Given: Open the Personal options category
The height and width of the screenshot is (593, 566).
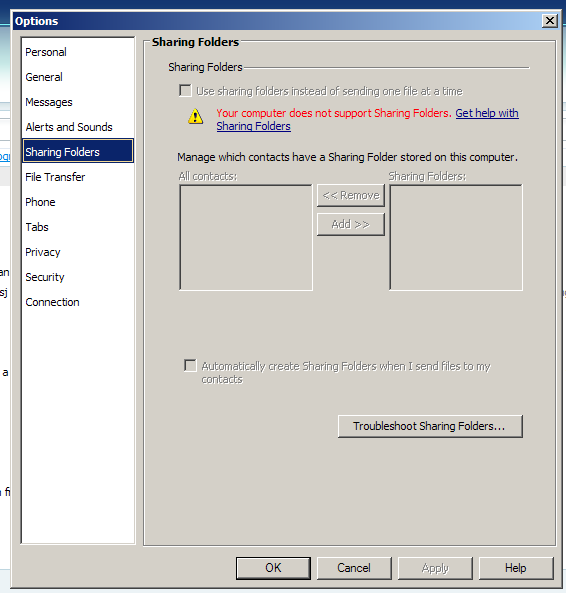Looking at the screenshot, I should coord(46,52).
